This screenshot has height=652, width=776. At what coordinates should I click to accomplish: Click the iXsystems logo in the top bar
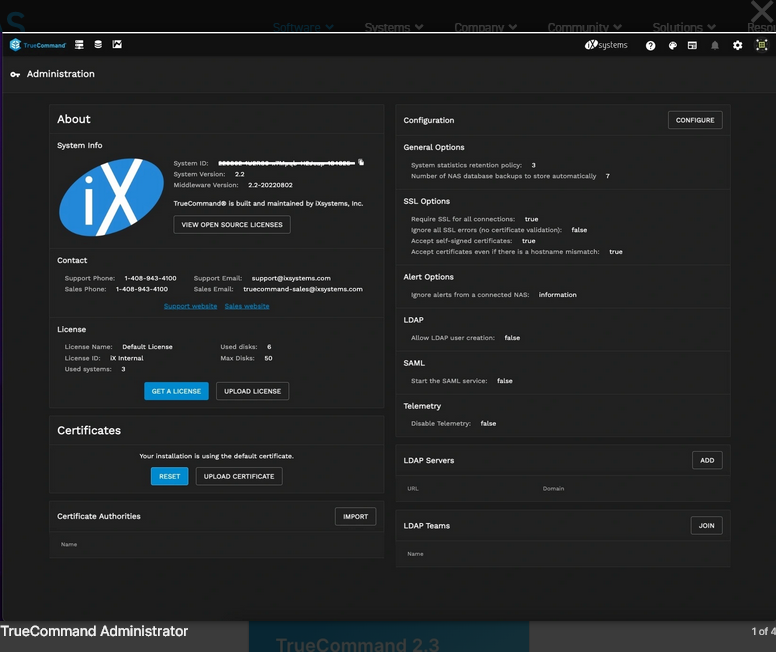[606, 45]
